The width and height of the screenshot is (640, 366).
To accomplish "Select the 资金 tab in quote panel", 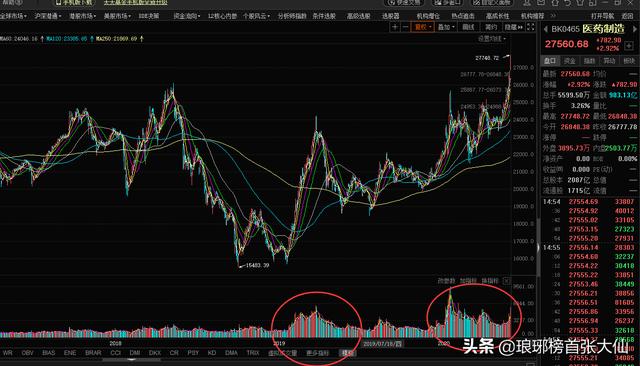I will pos(570,61).
